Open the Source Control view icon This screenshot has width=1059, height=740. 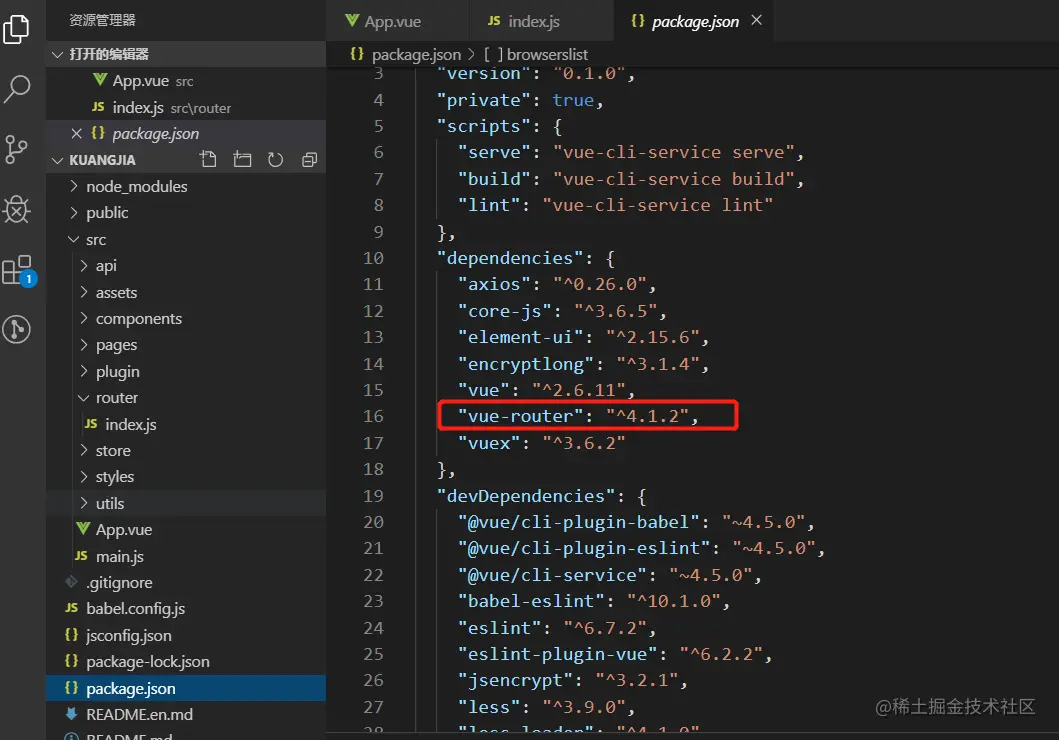click(16, 149)
